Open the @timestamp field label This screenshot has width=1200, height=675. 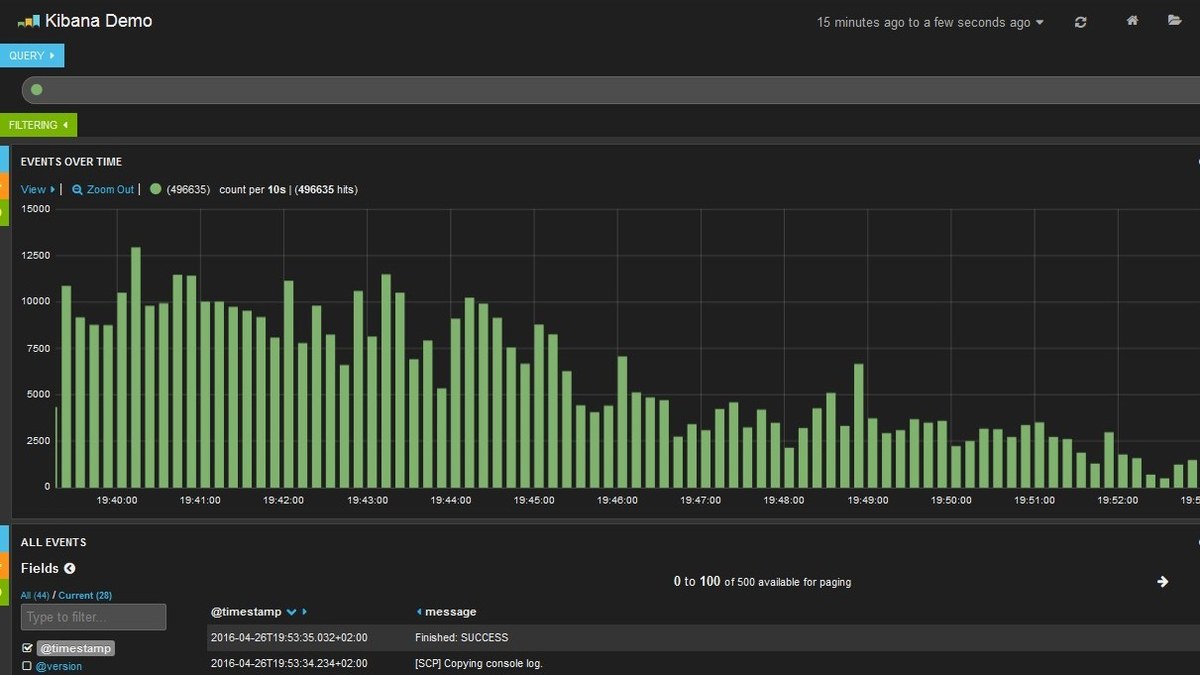coord(76,648)
